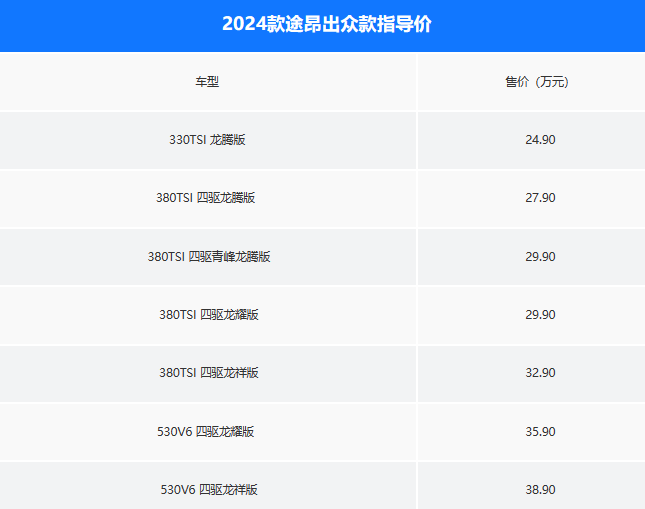Click the 530V6 四驱龙耀版 model cell

point(206,432)
